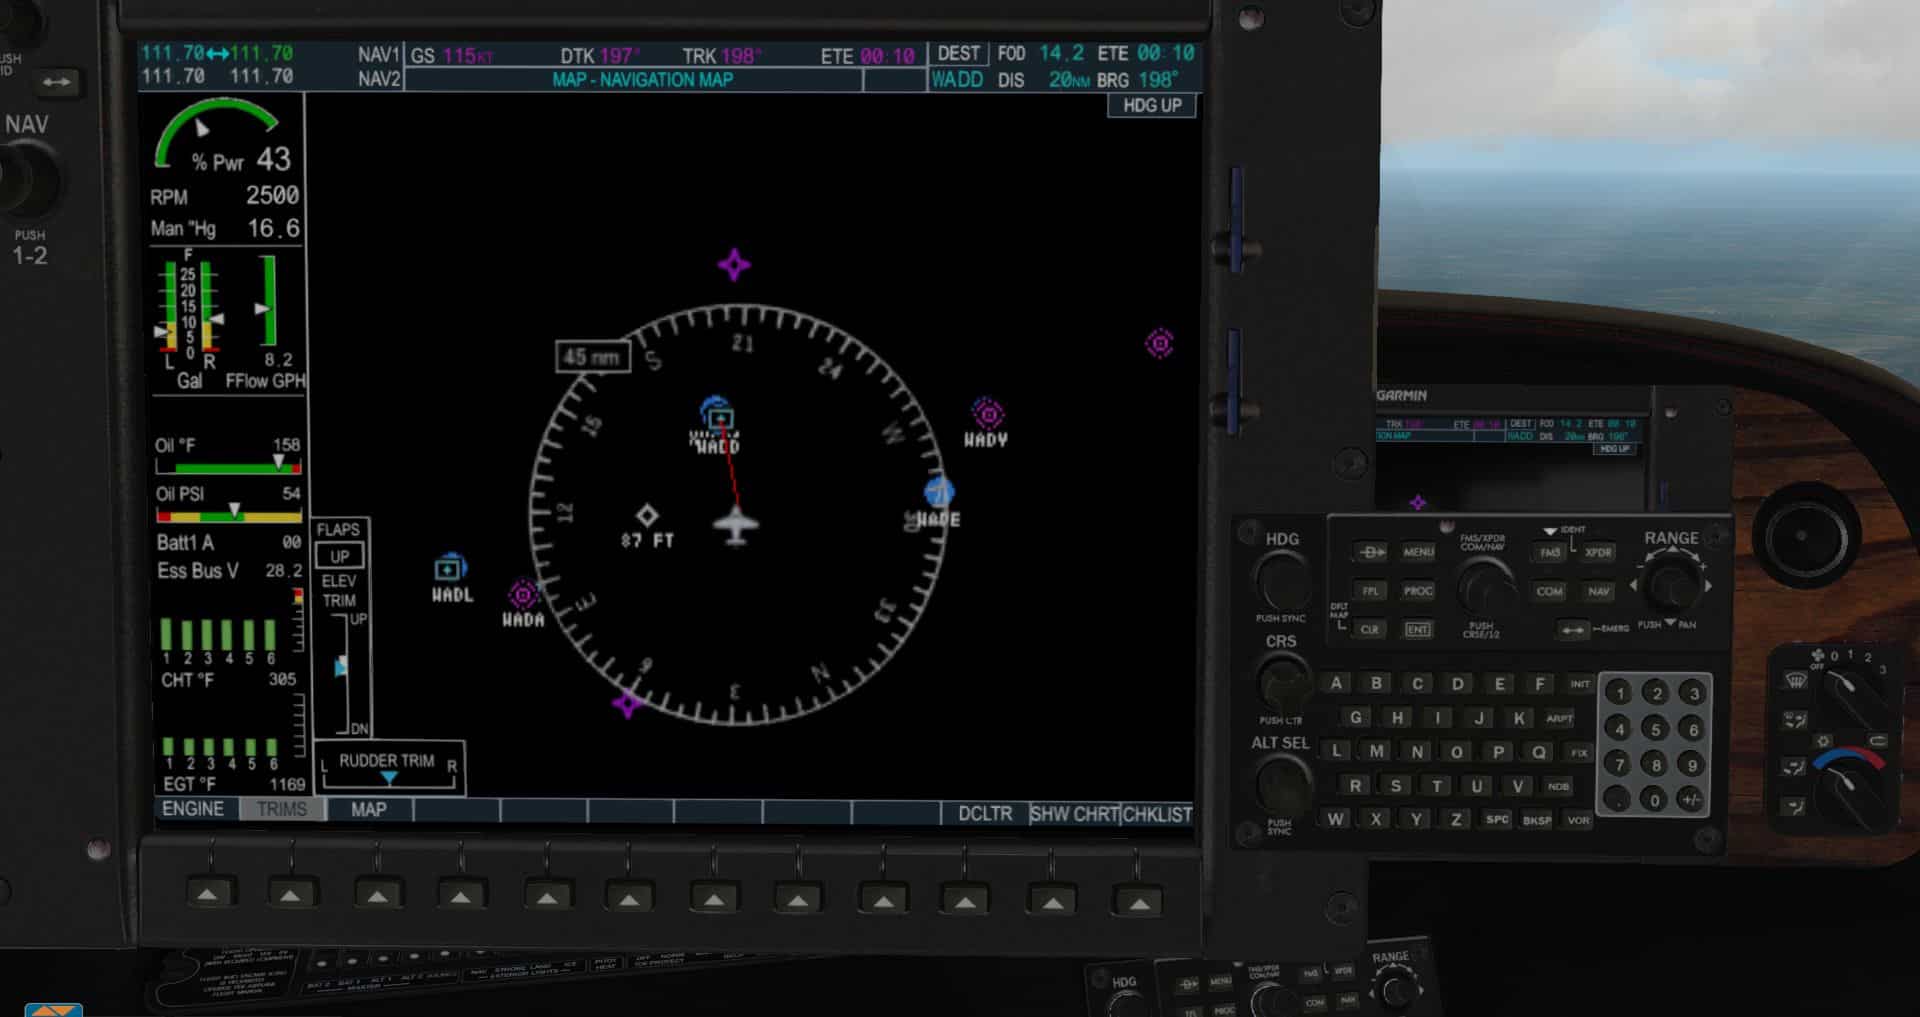Click the WADY waypoint symbol on map
The image size is (1920, 1017).
pyautogui.click(x=988, y=413)
